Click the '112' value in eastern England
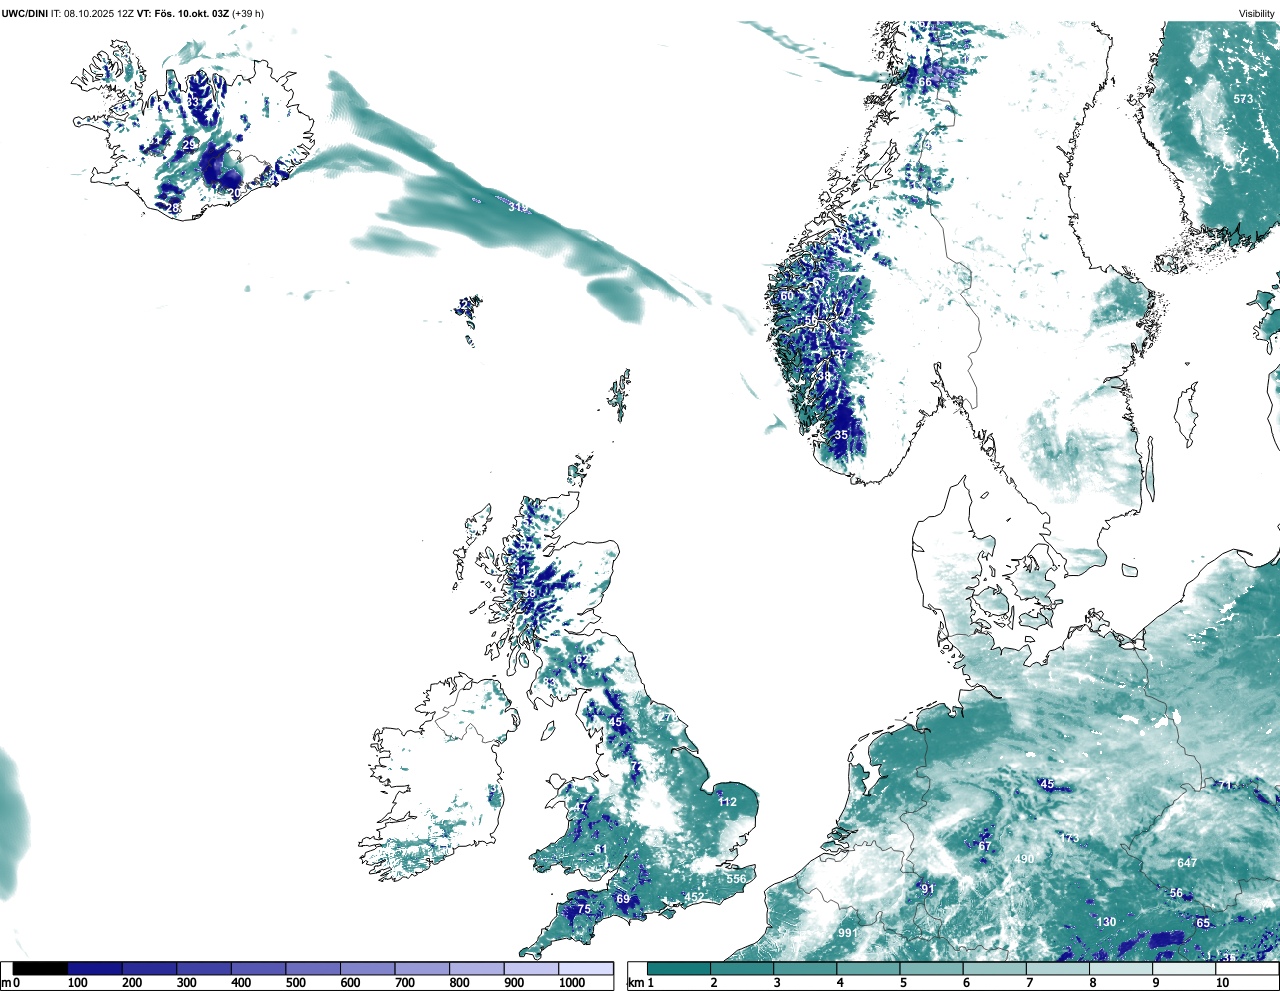 727,802
